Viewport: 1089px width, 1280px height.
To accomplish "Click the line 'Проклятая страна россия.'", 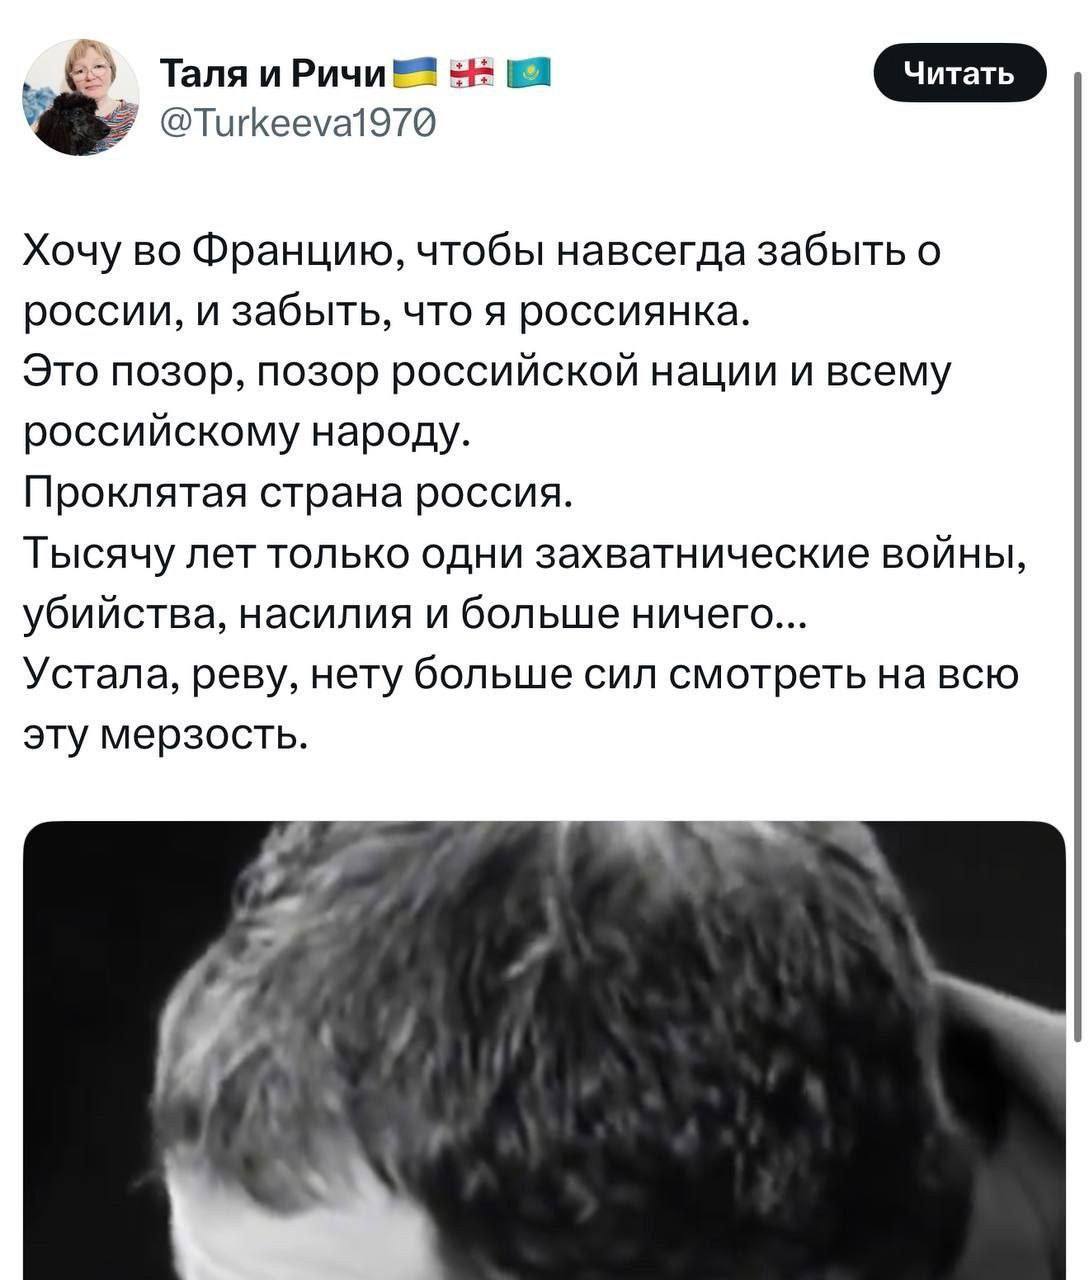I will [x=299, y=493].
